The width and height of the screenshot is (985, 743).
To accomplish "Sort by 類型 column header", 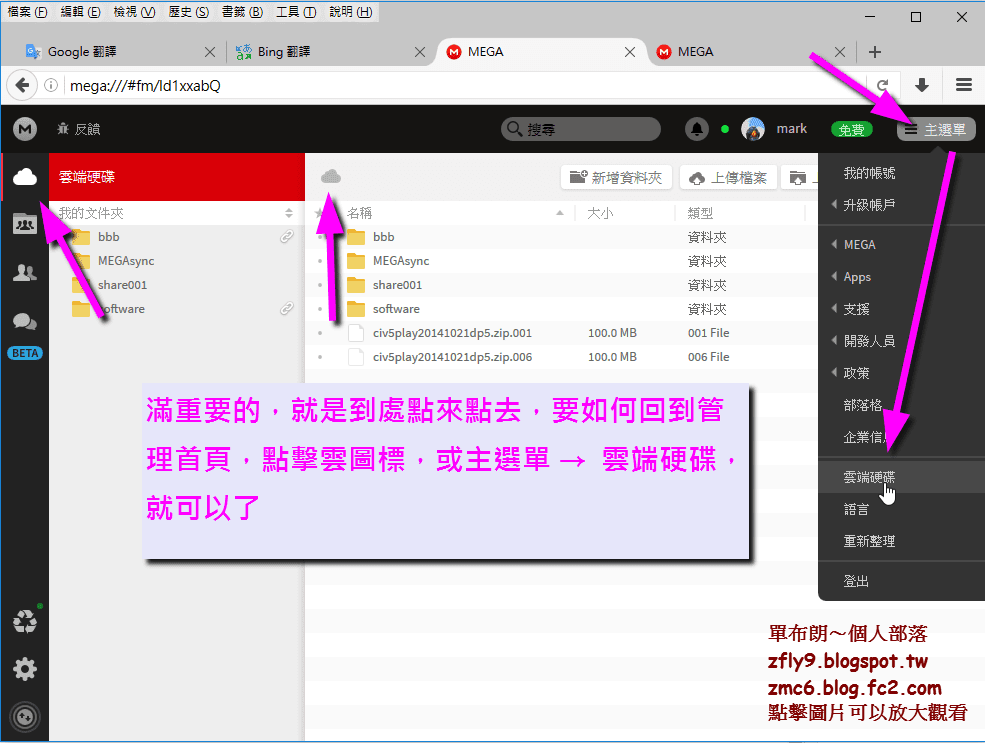I will coord(700,213).
